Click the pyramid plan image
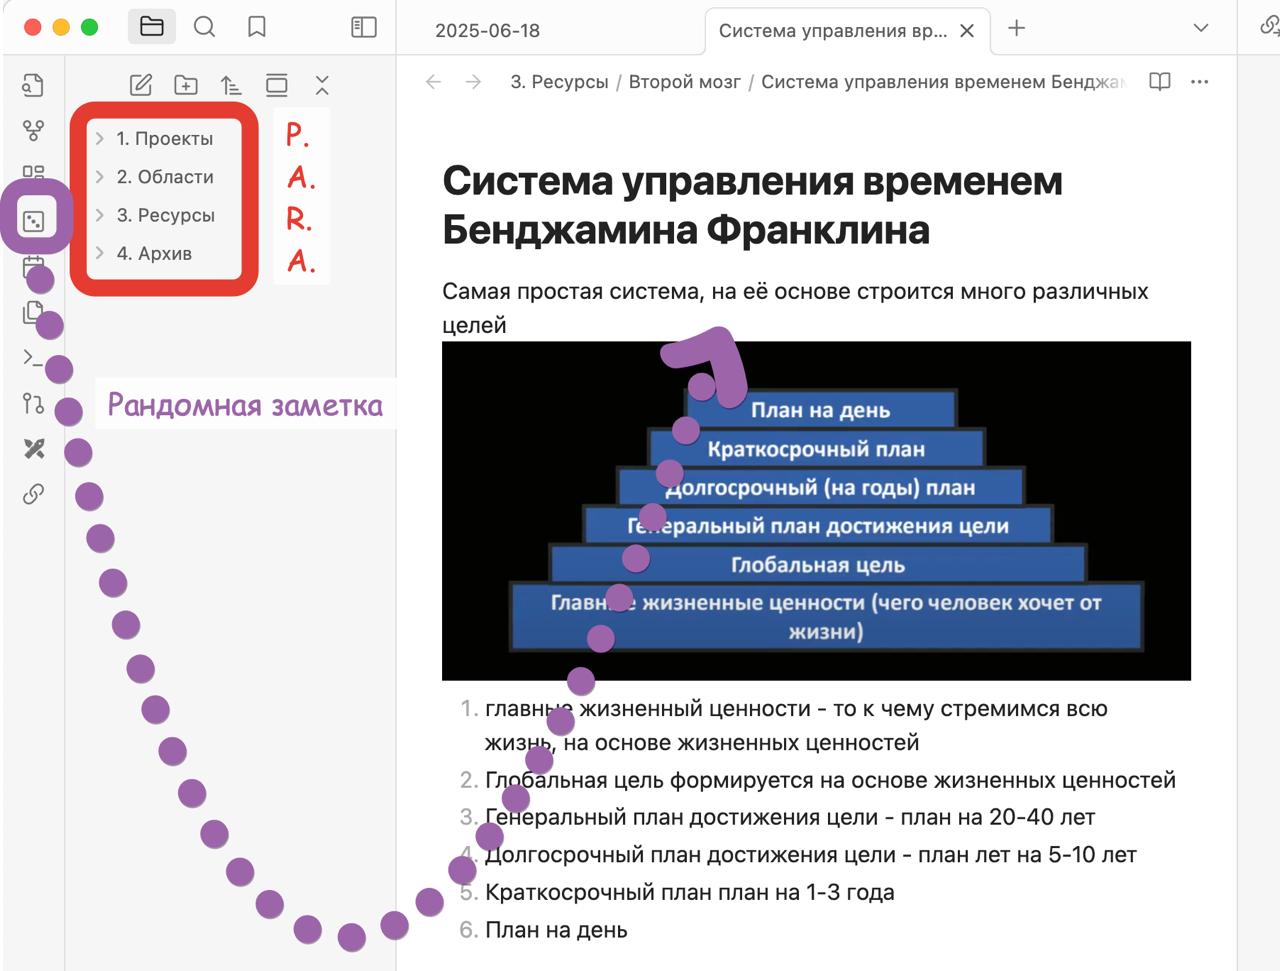 tap(816, 511)
